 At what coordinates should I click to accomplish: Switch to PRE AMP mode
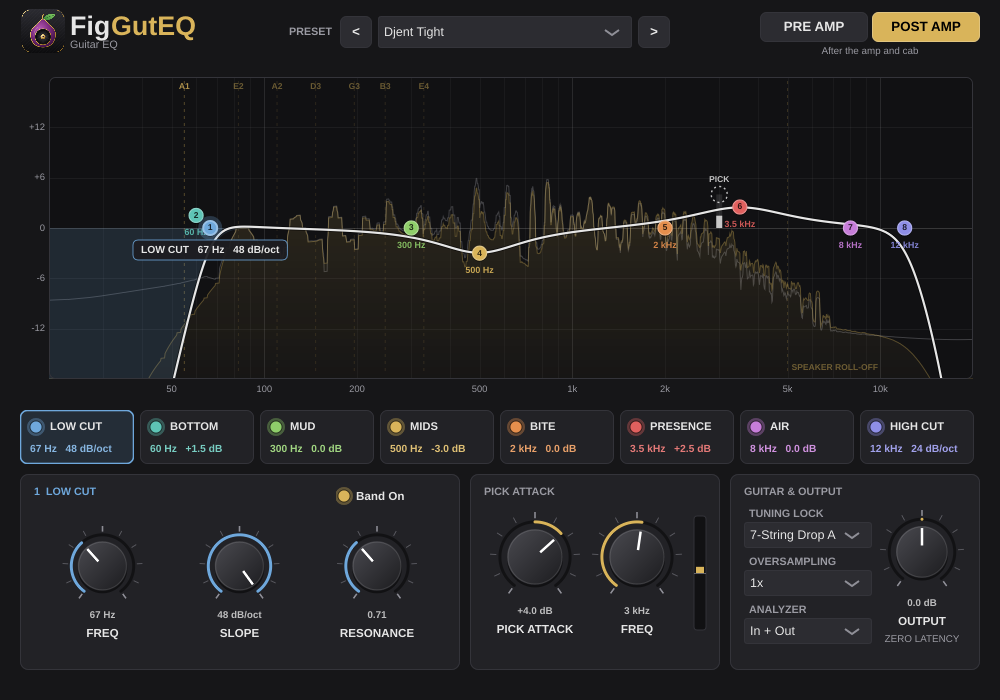(813, 27)
